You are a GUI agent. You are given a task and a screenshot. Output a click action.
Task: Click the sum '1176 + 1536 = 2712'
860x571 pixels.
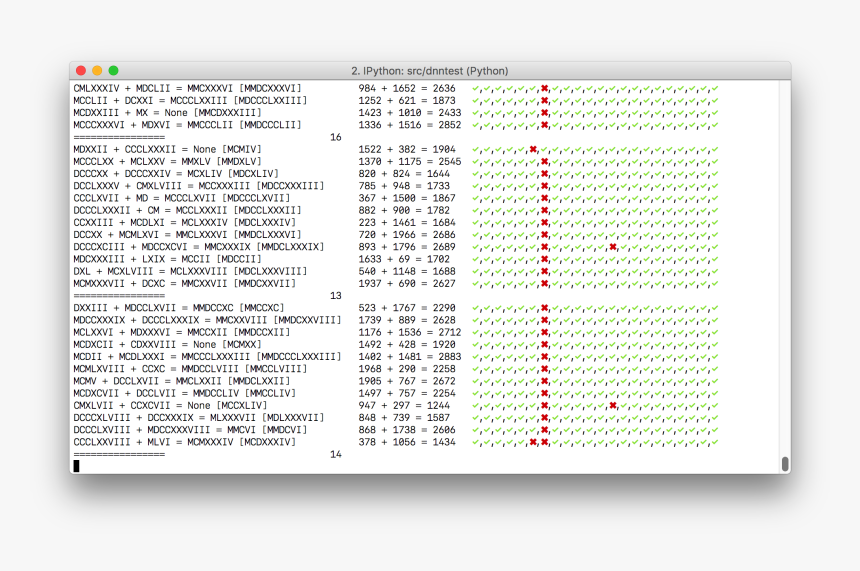pos(410,332)
